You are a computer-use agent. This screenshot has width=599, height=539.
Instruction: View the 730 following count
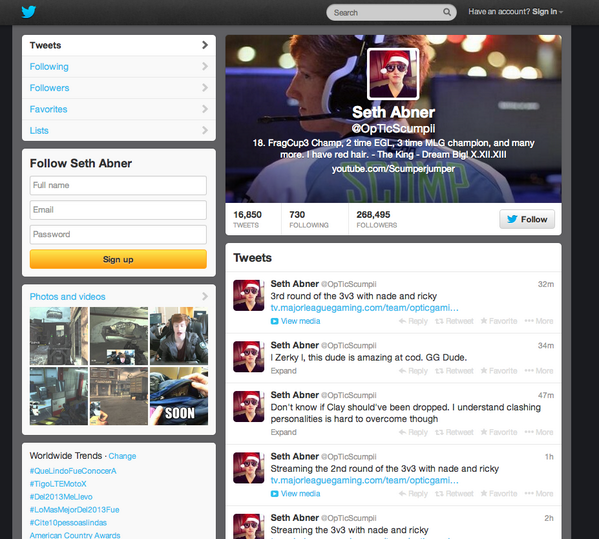click(309, 219)
